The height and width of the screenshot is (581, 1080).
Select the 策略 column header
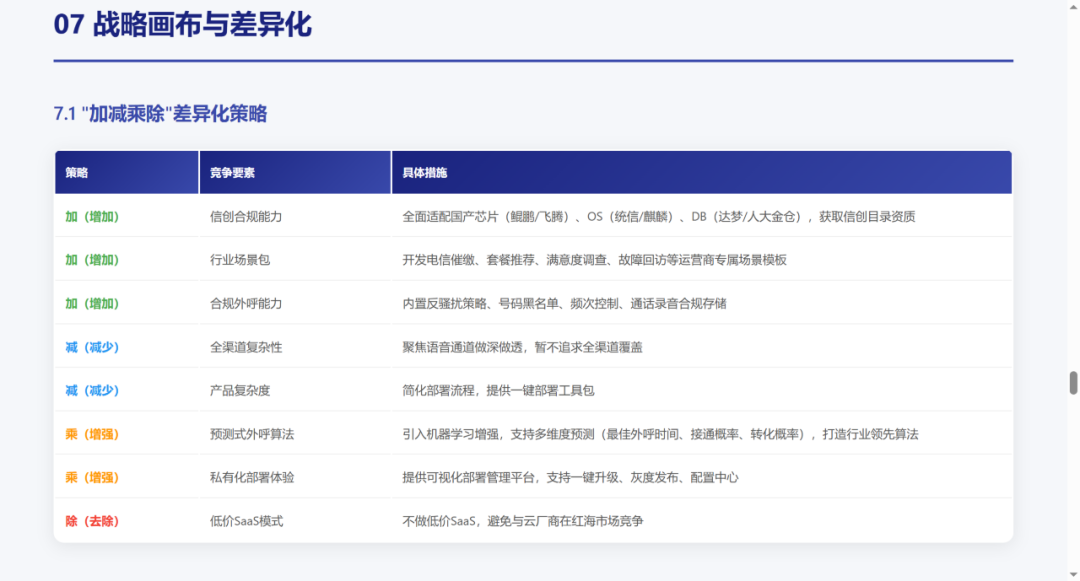(x=77, y=173)
